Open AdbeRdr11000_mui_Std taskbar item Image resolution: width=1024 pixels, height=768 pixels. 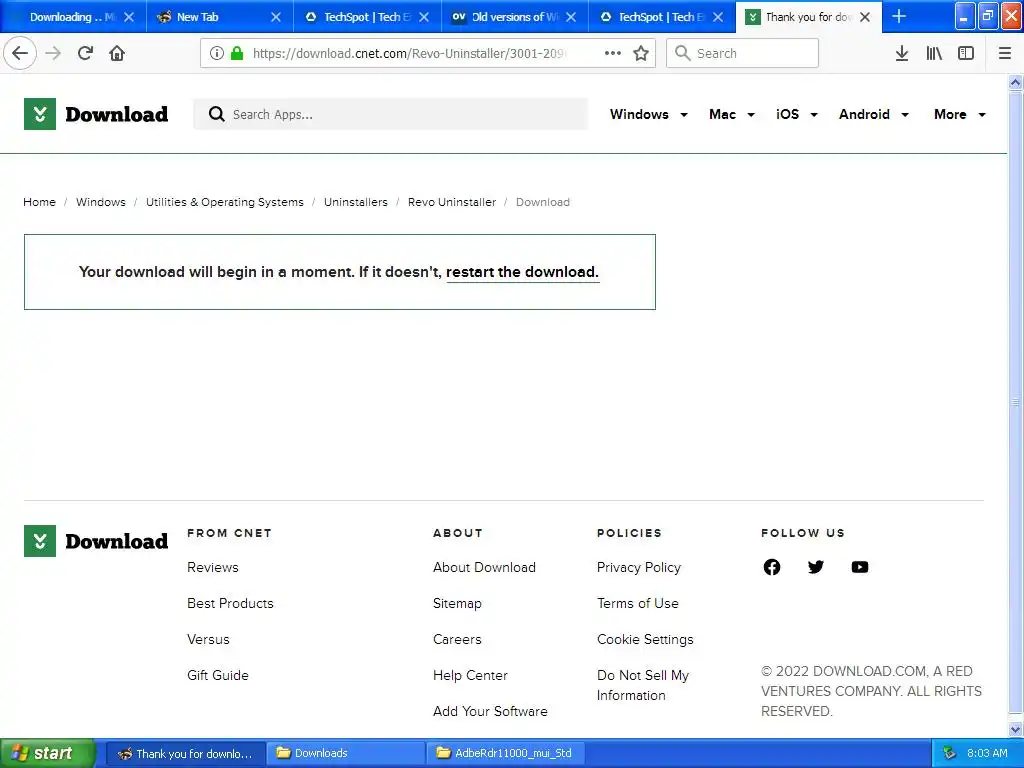505,753
